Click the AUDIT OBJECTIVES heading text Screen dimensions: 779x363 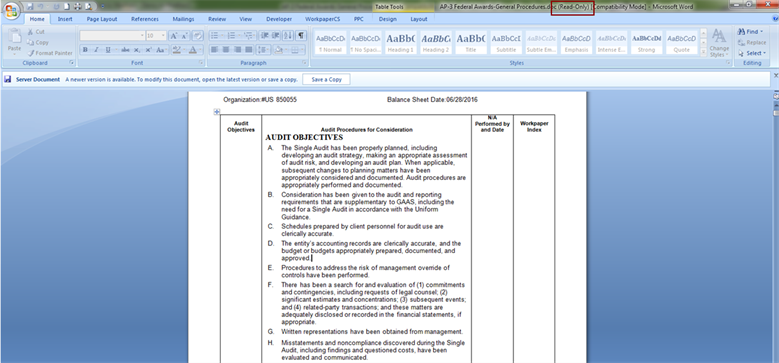[304, 137]
